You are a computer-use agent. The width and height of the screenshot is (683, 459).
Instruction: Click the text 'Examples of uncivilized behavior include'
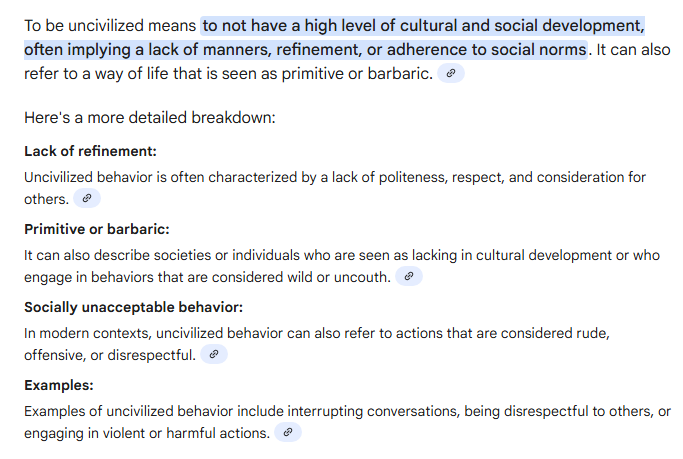click(x=154, y=411)
